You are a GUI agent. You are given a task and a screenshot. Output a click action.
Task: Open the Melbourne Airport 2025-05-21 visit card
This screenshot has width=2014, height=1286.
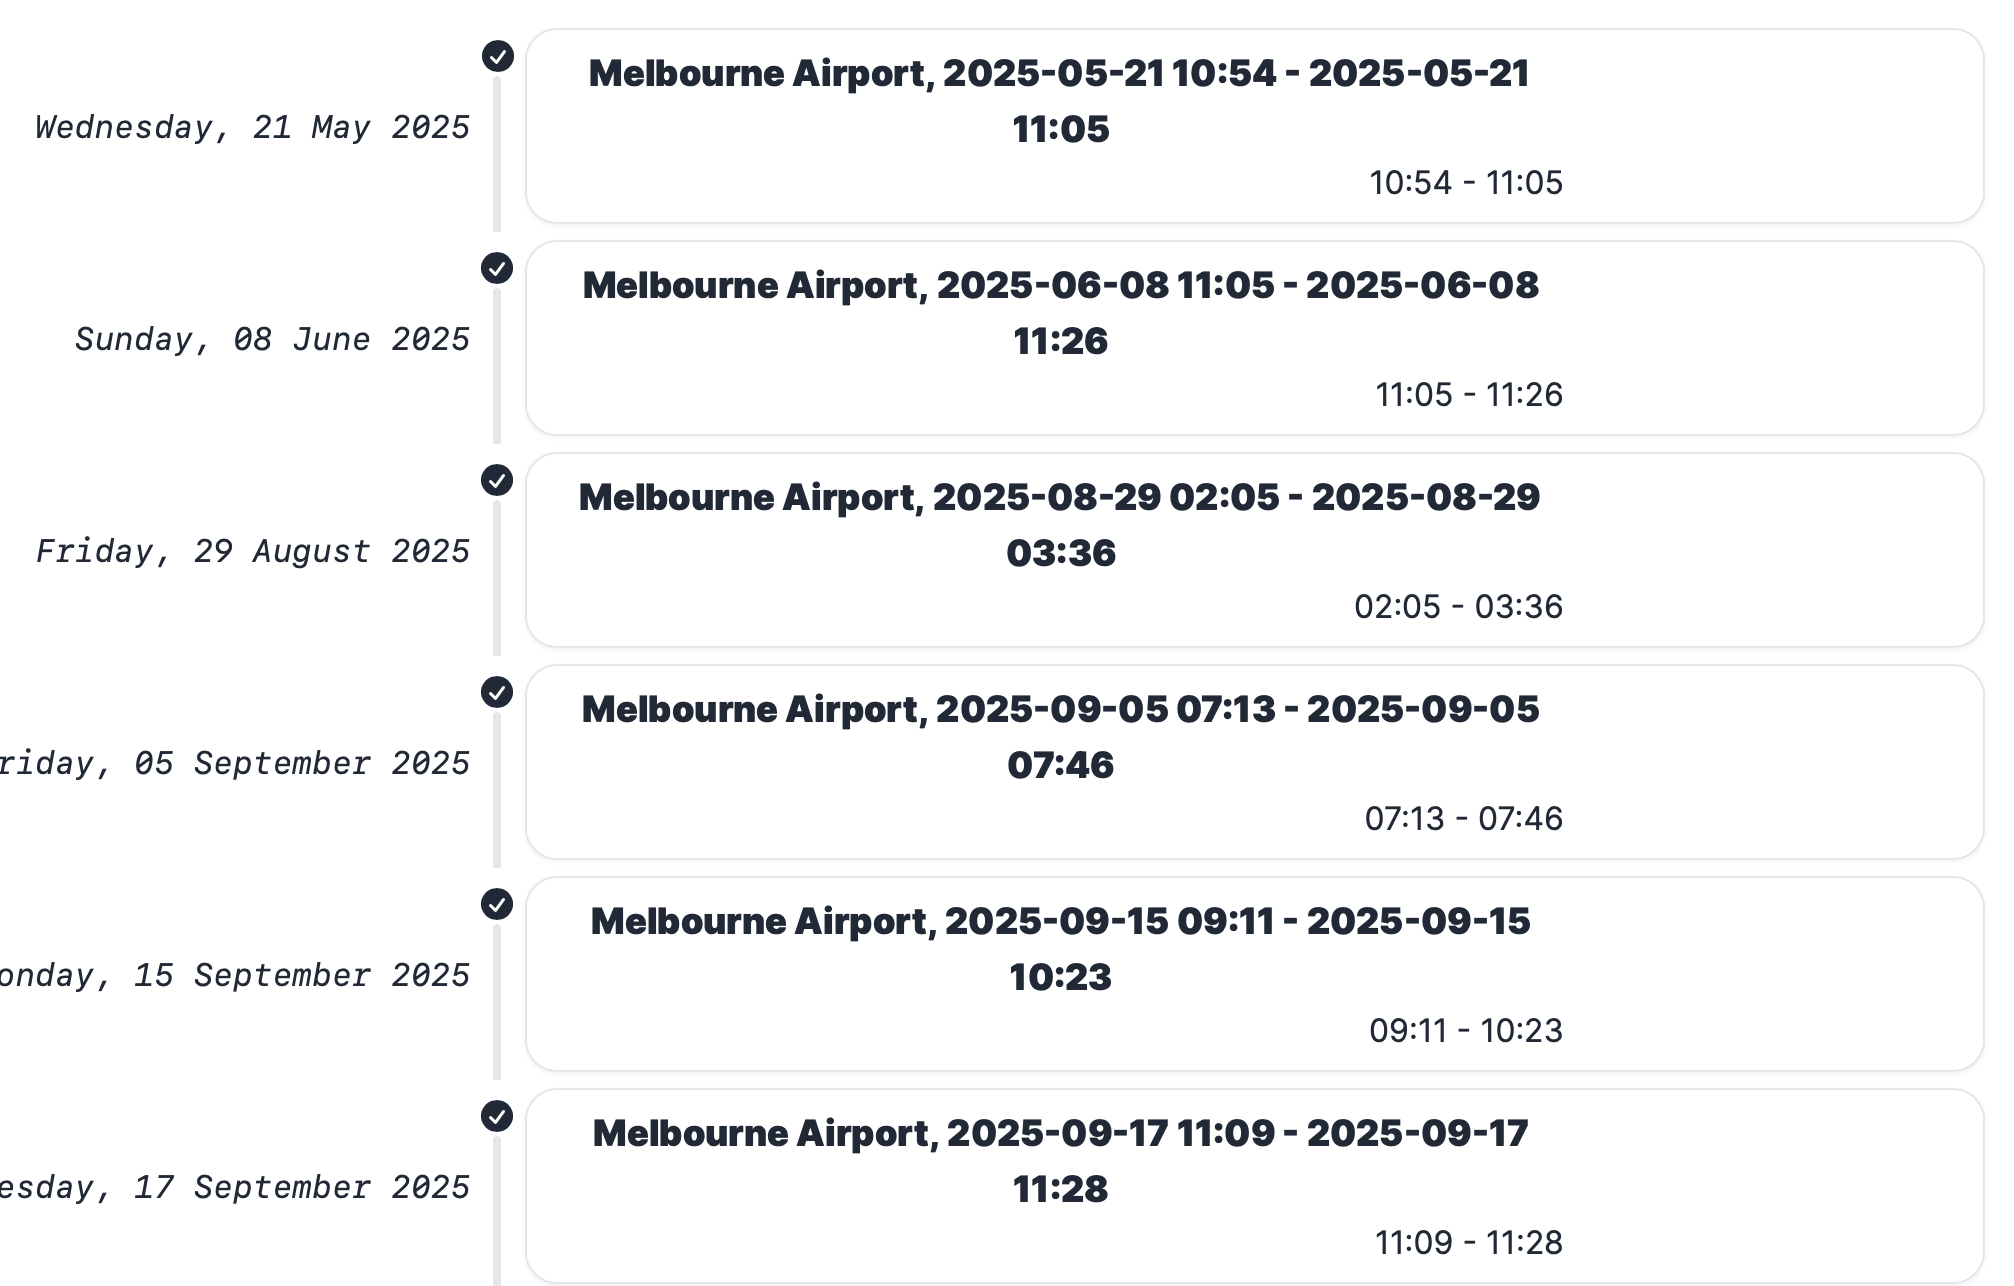(1254, 126)
